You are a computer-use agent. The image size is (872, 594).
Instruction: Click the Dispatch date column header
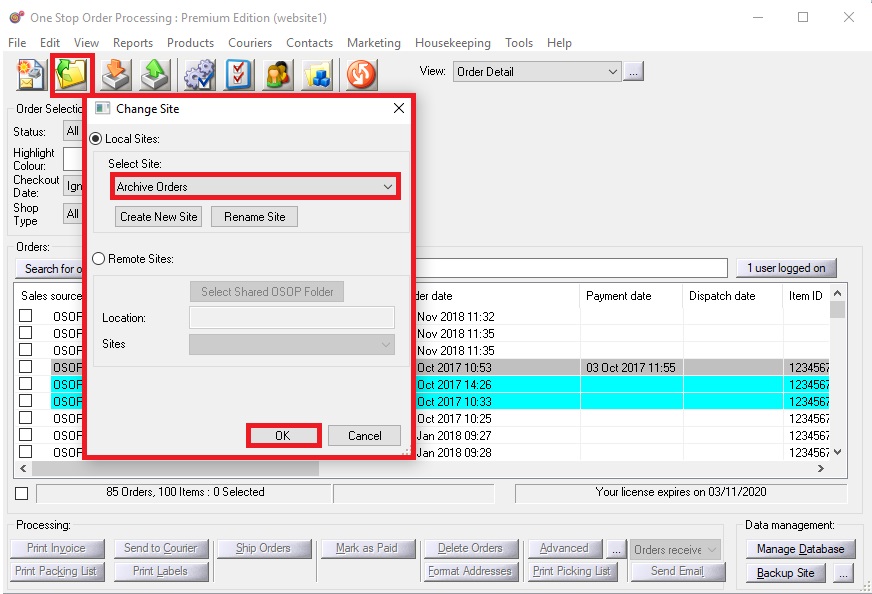[732, 296]
